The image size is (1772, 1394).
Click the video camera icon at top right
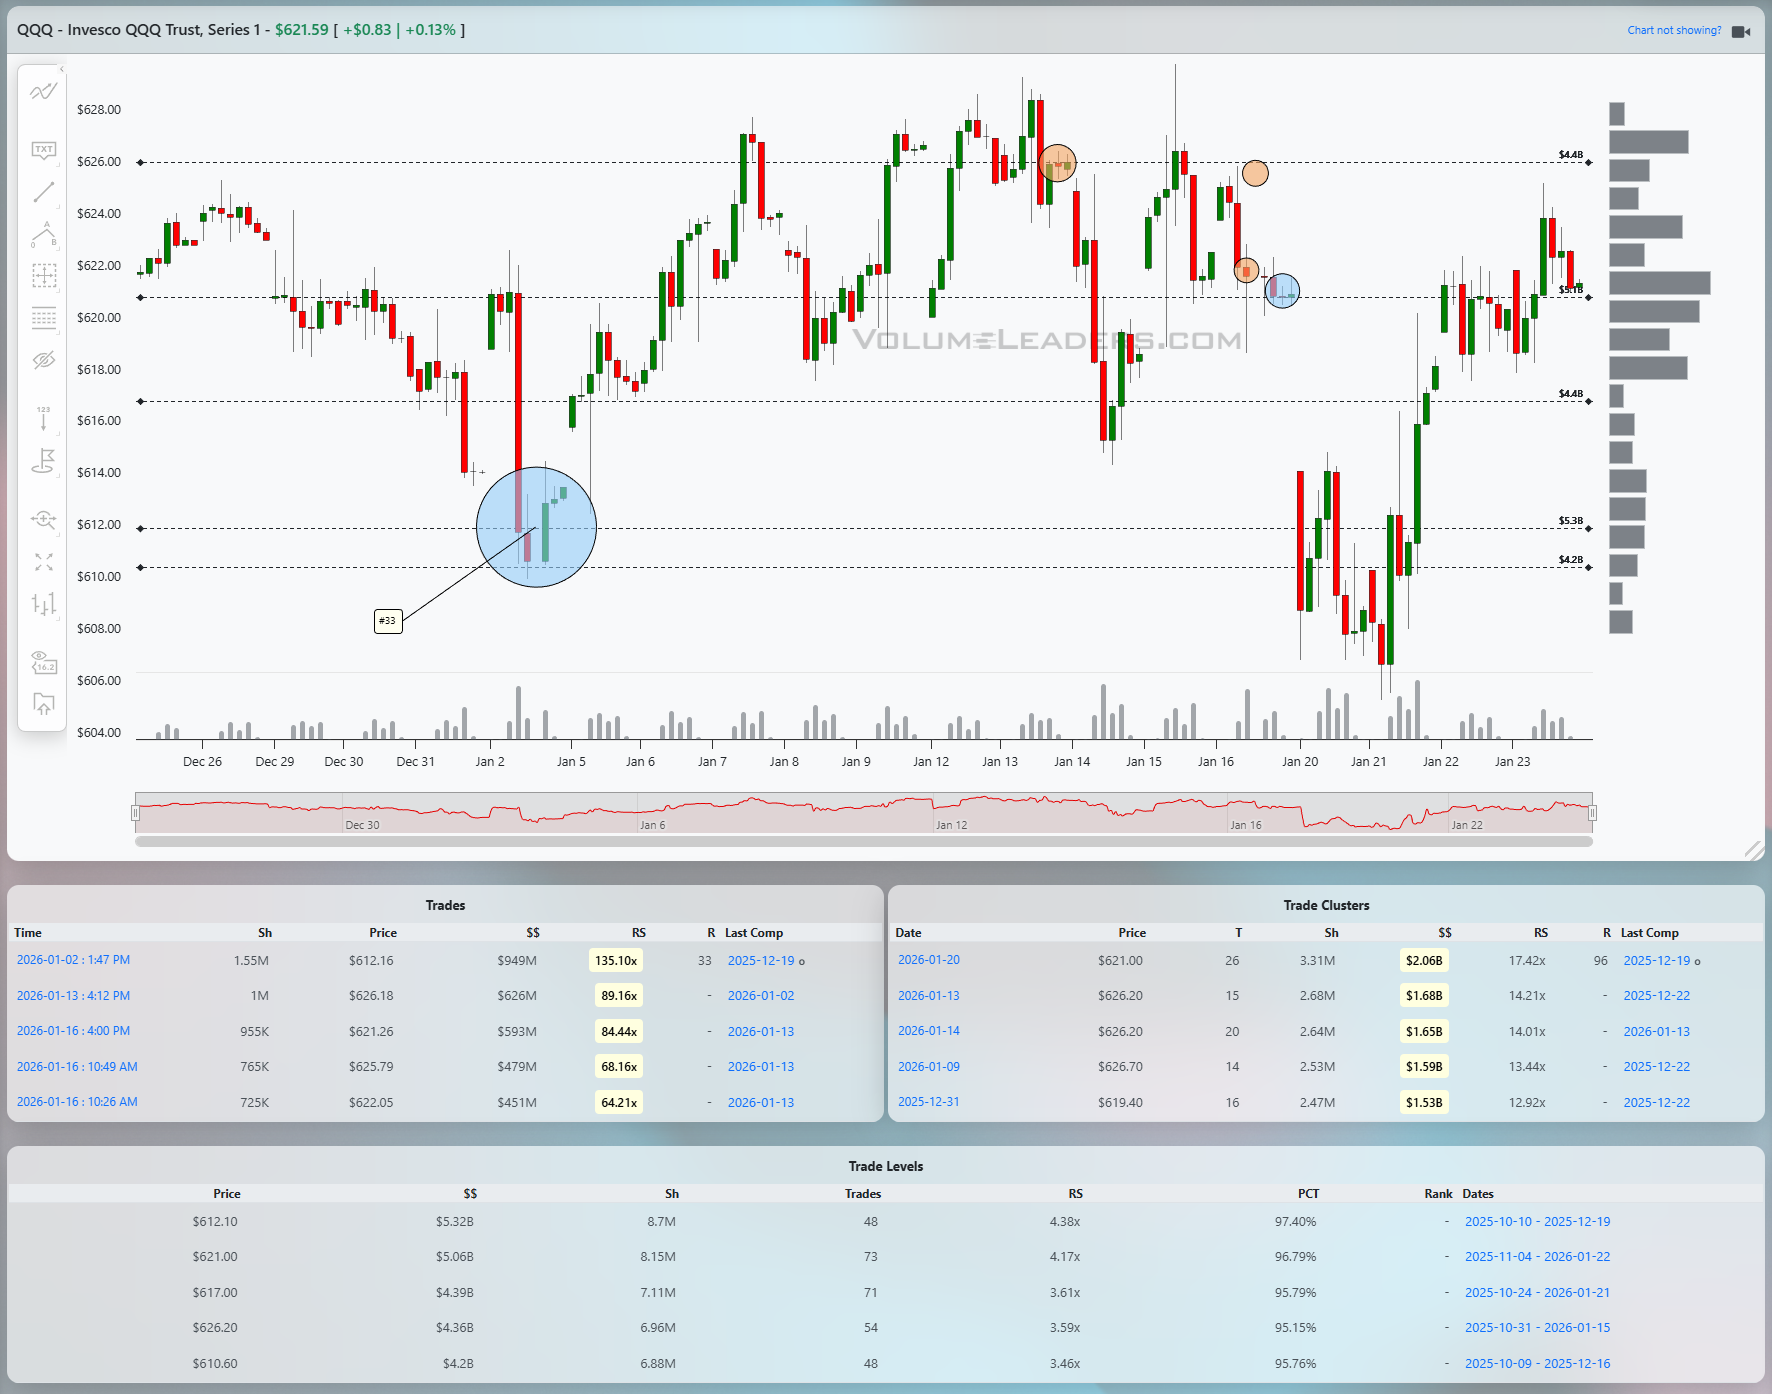click(x=1741, y=32)
